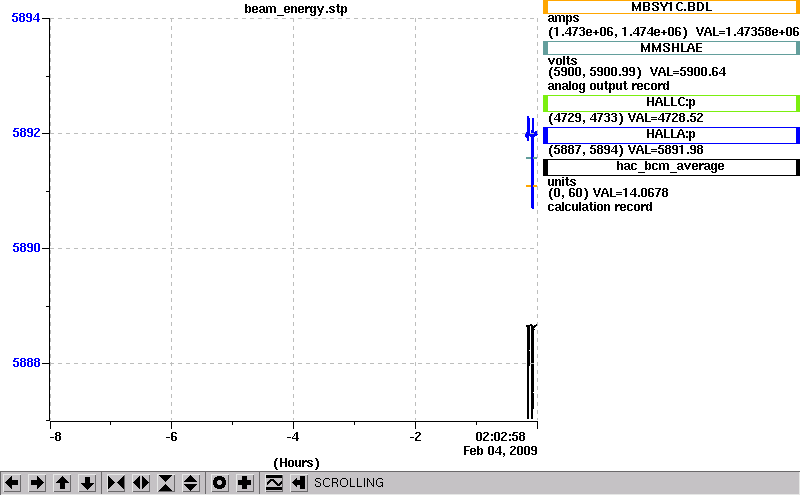Compress the value axis with the hourglass triangles button
The width and height of the screenshot is (800, 495).
coord(166,483)
